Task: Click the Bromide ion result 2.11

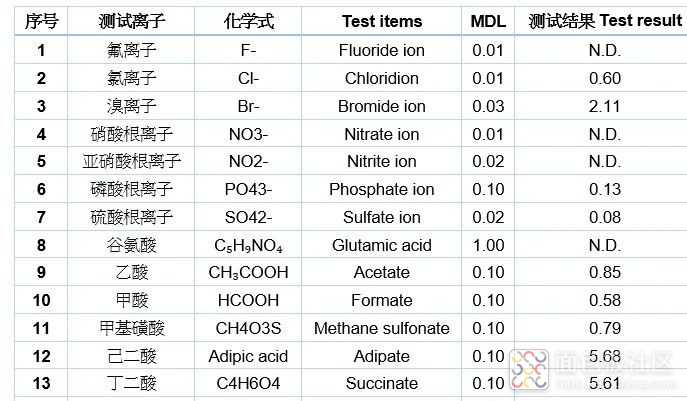Action: point(605,106)
